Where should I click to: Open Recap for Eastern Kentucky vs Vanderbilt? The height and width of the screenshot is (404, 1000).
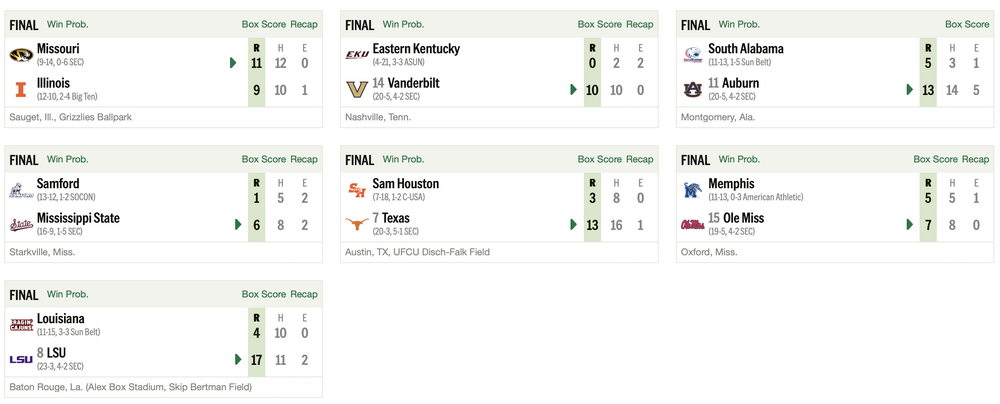coord(640,24)
